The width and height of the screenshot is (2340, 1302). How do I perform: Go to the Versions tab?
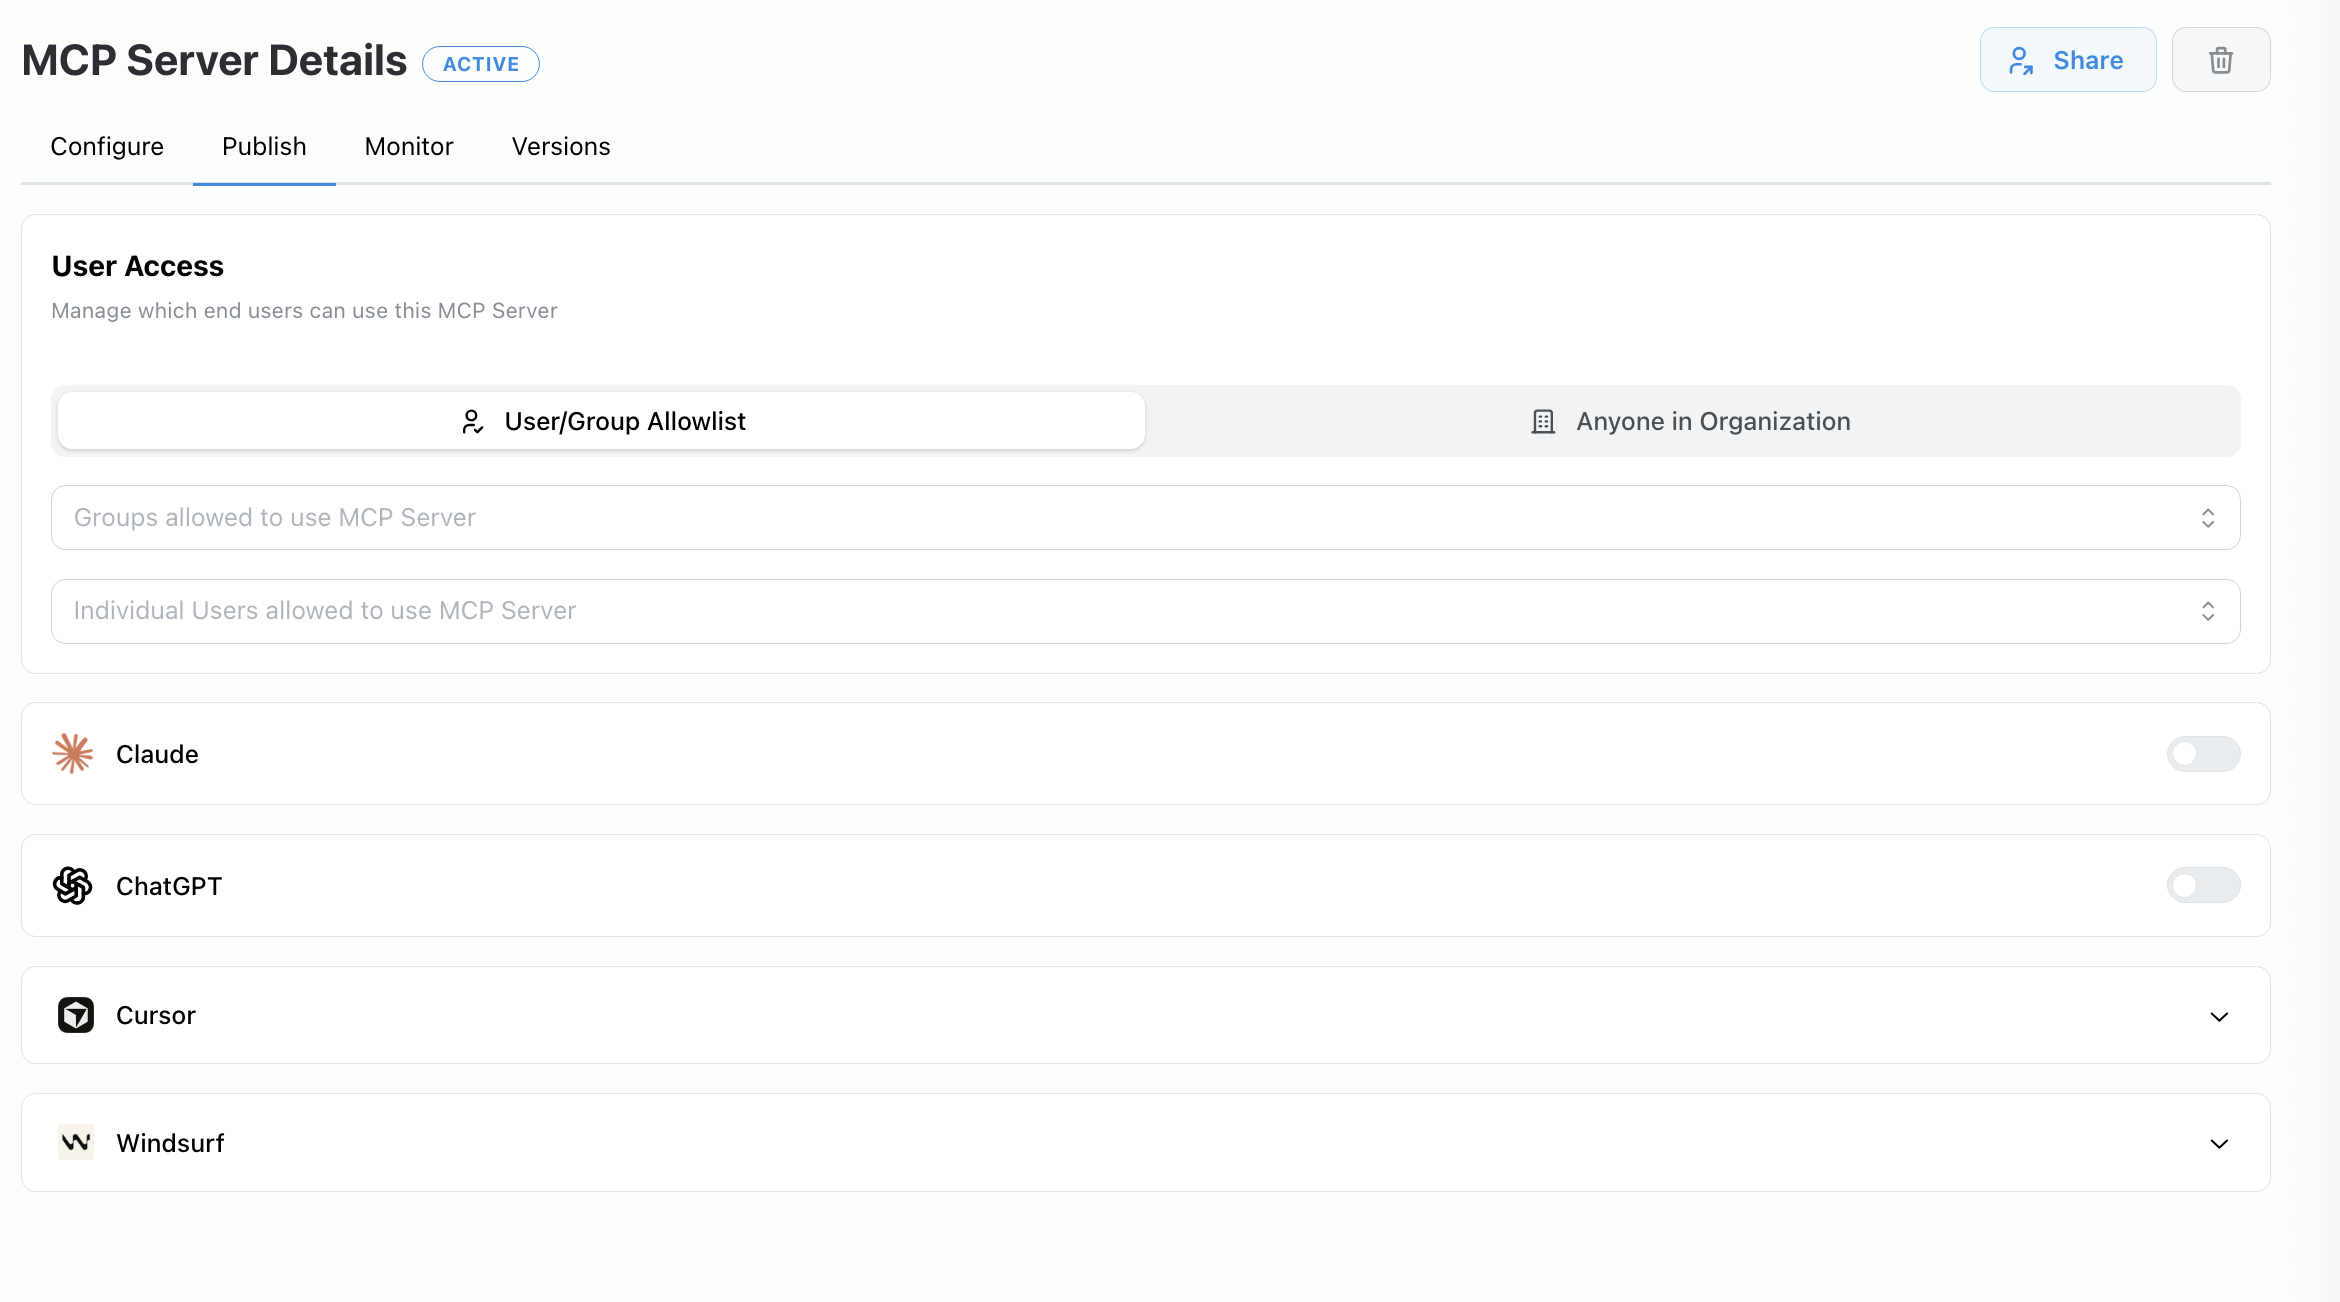click(x=561, y=147)
